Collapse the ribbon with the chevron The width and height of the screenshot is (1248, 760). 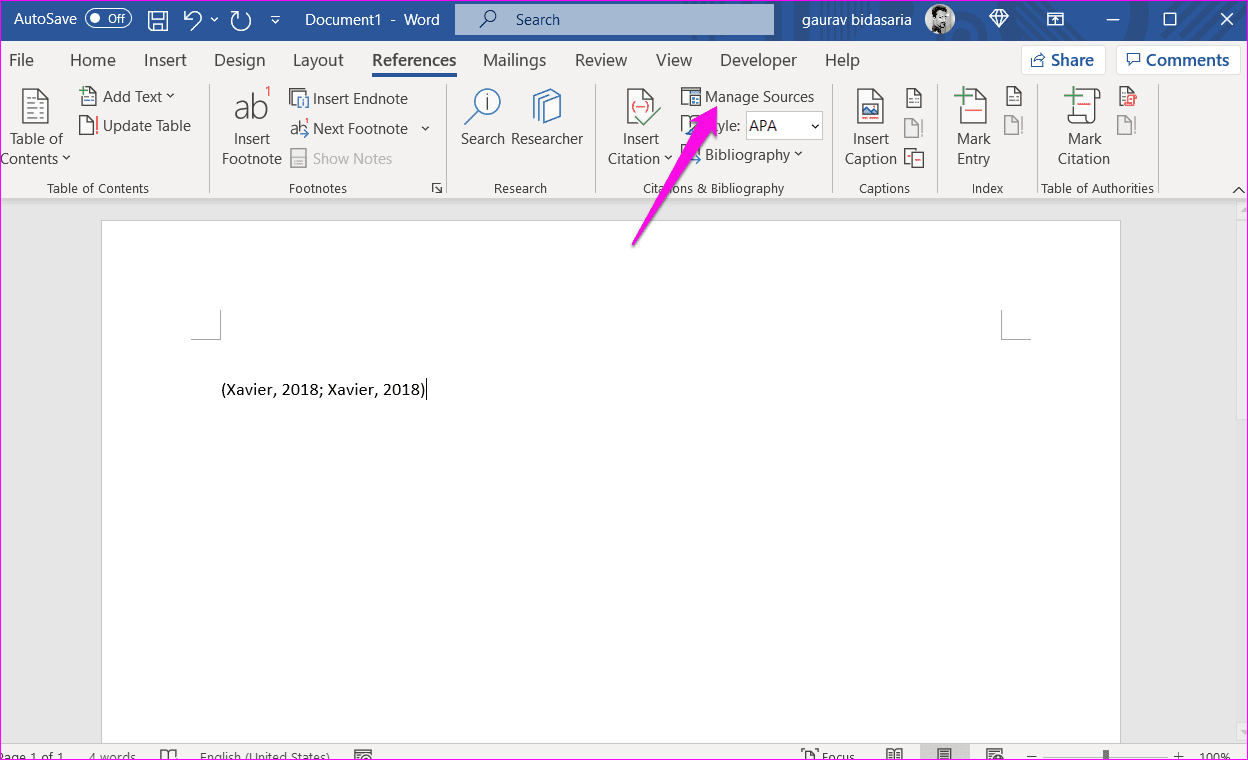click(x=1238, y=188)
